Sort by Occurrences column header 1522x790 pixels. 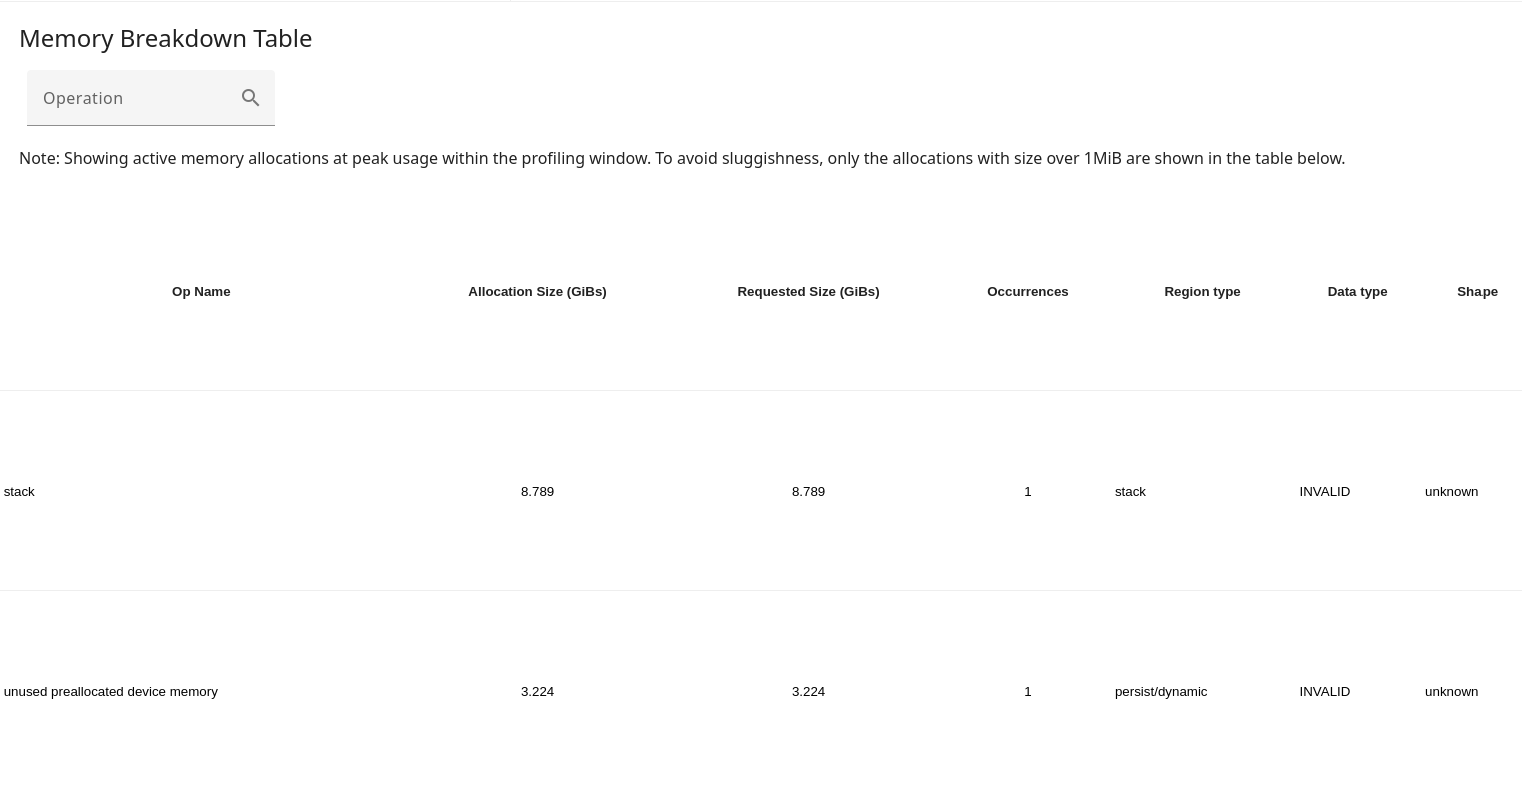point(1027,292)
